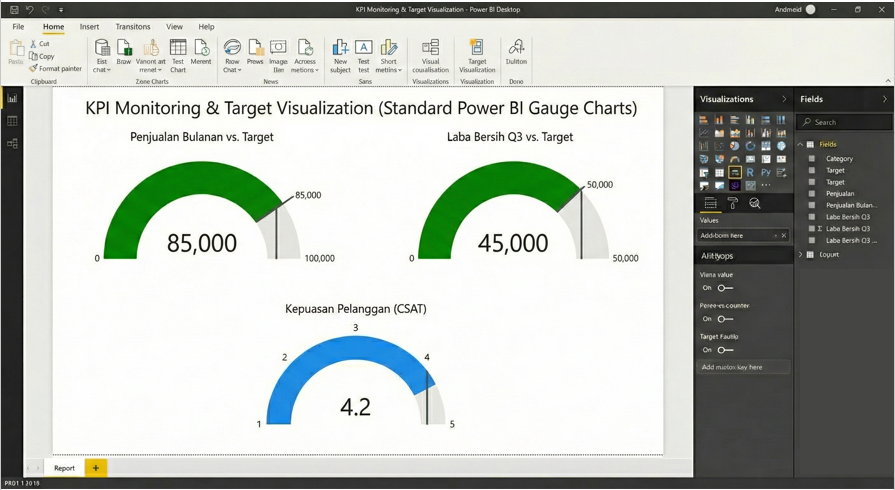Click the Copy button in Clipboard group
The width and height of the screenshot is (895, 490).
click(x=42, y=57)
